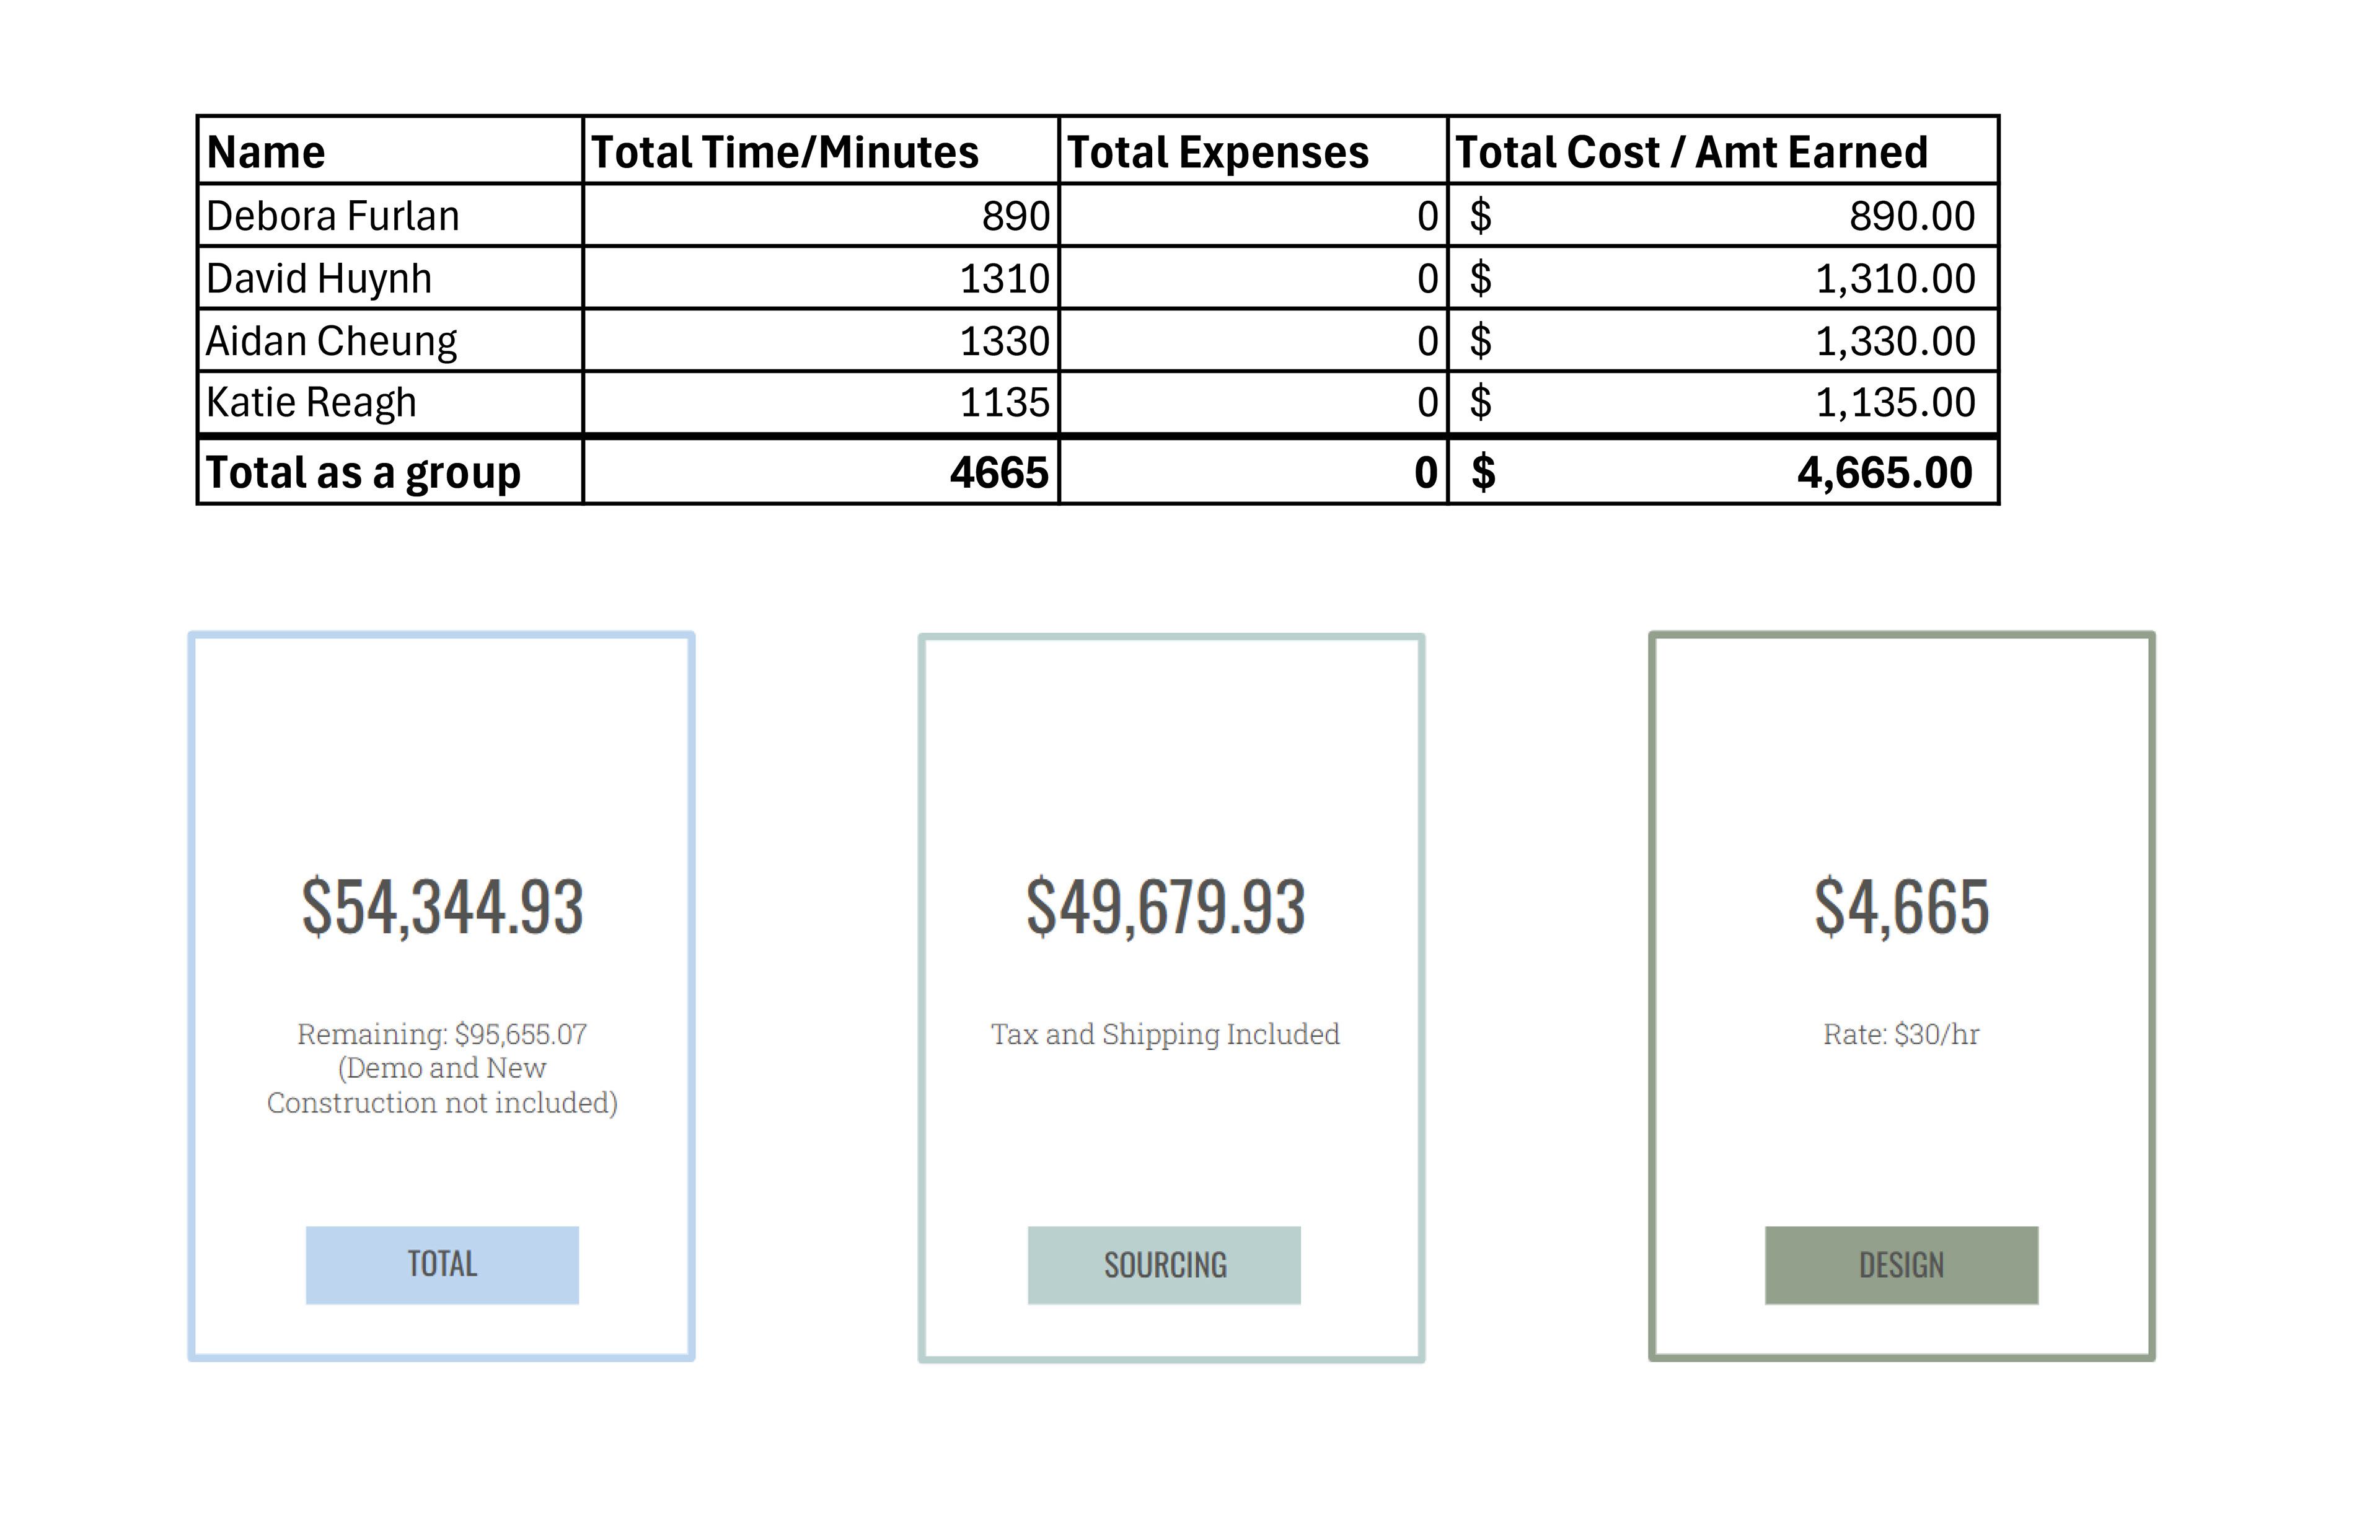The width and height of the screenshot is (2380, 1540).
Task: Click the Rate: $30/hr text
Action: pyautogui.click(x=1901, y=1034)
